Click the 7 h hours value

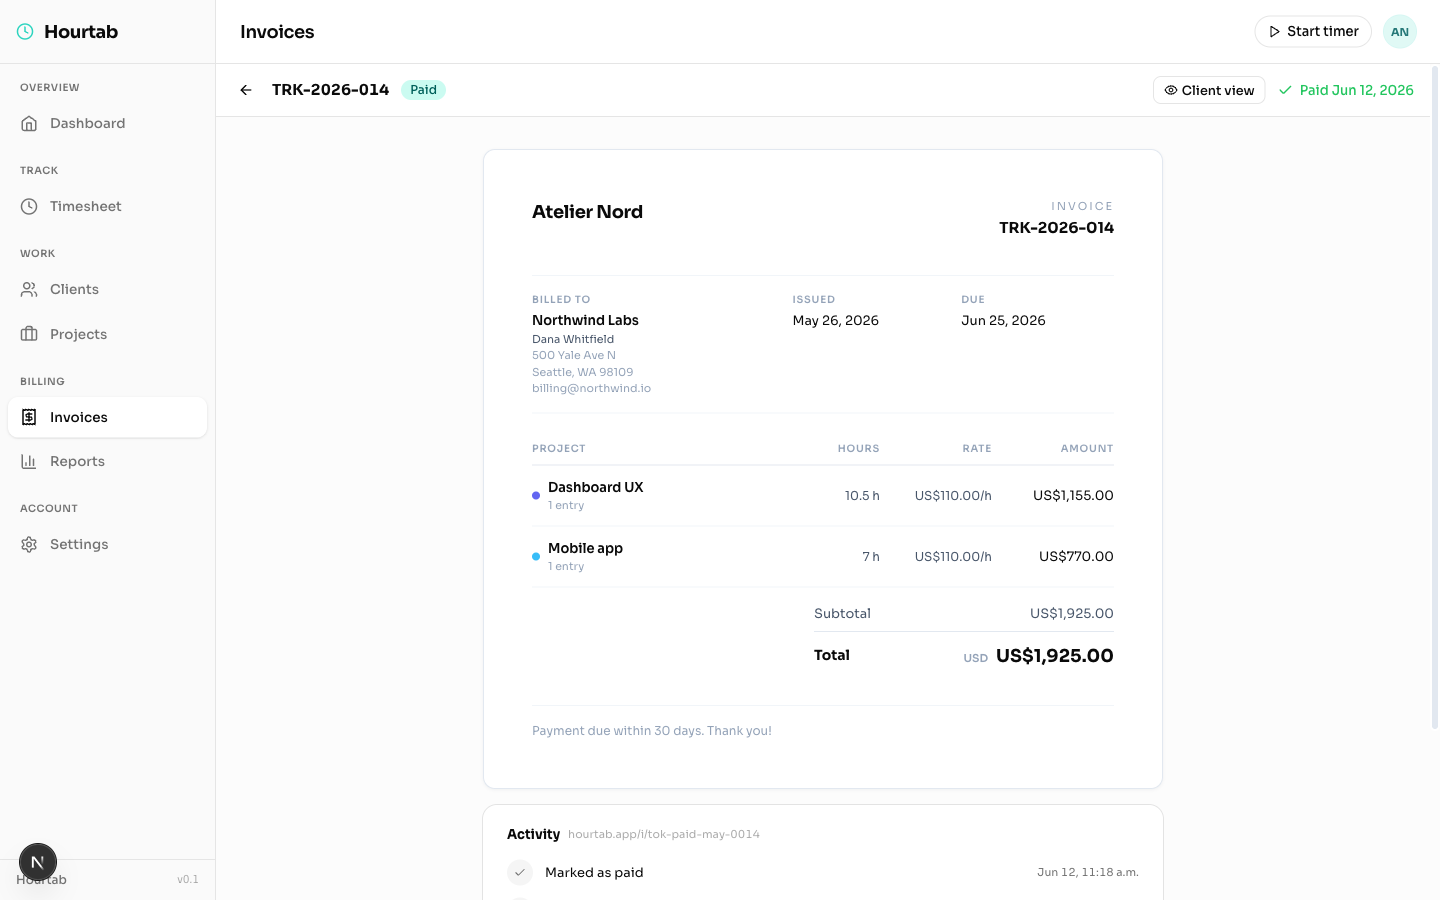point(871,556)
